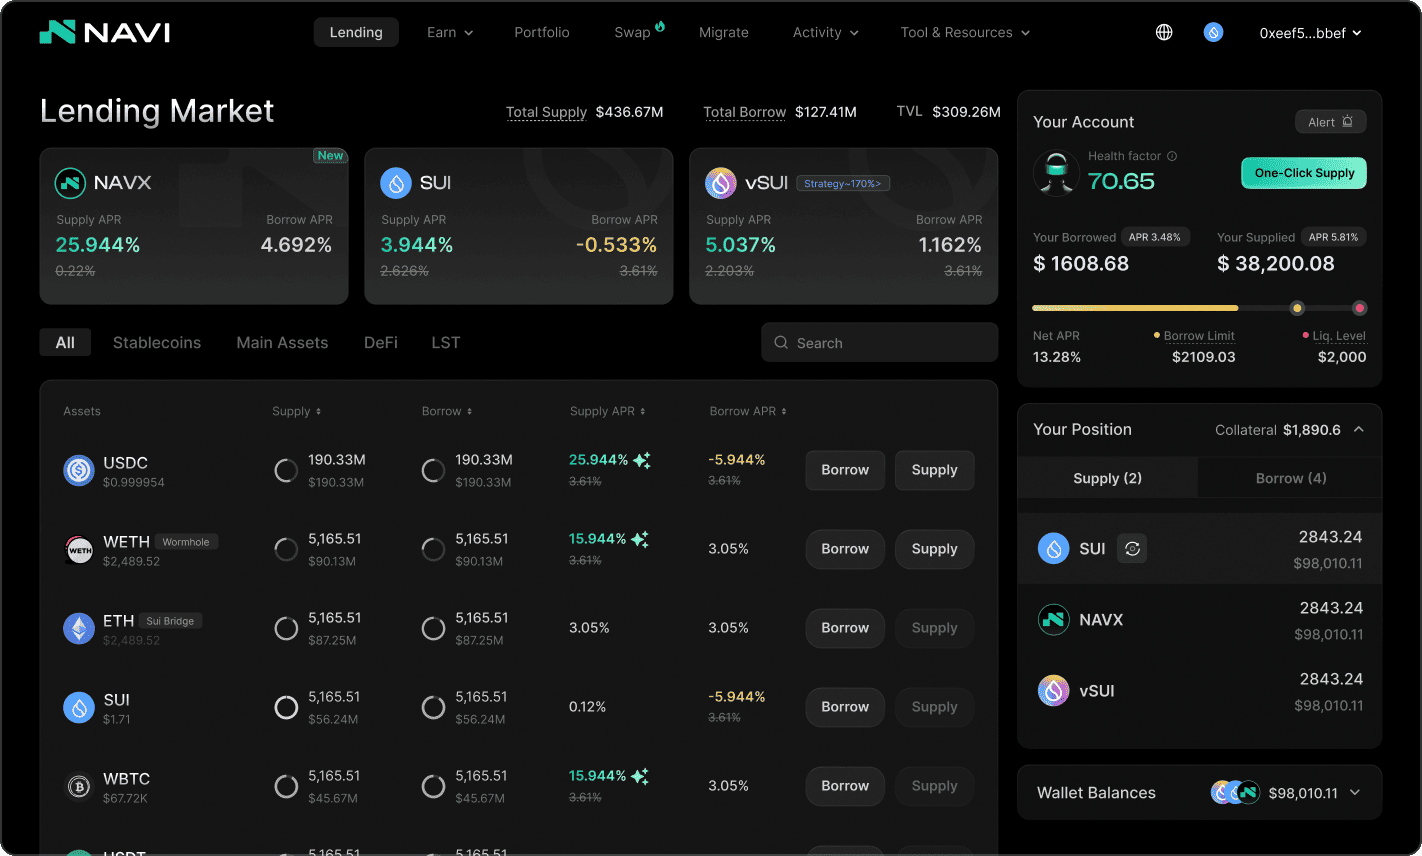Open the Earn dropdown
Image resolution: width=1422 pixels, height=856 pixels.
449,31
